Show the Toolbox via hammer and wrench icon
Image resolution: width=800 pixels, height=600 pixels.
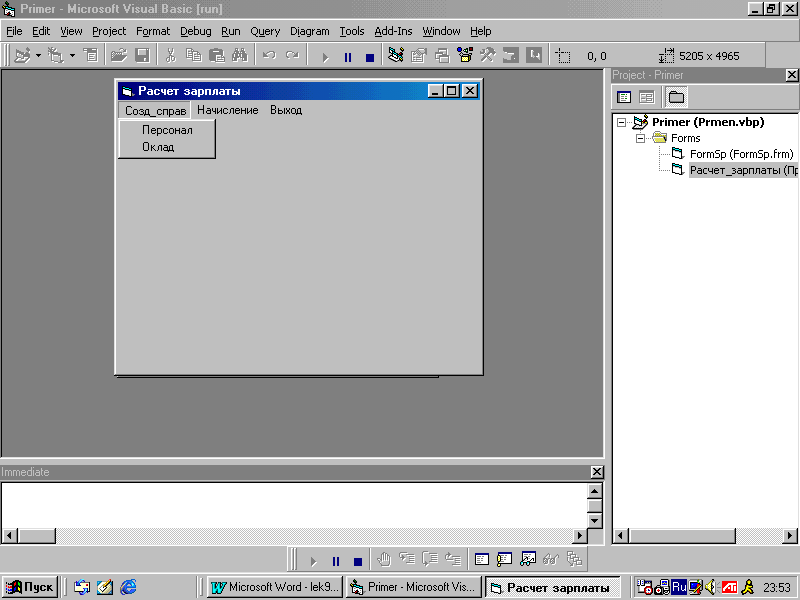[487, 55]
